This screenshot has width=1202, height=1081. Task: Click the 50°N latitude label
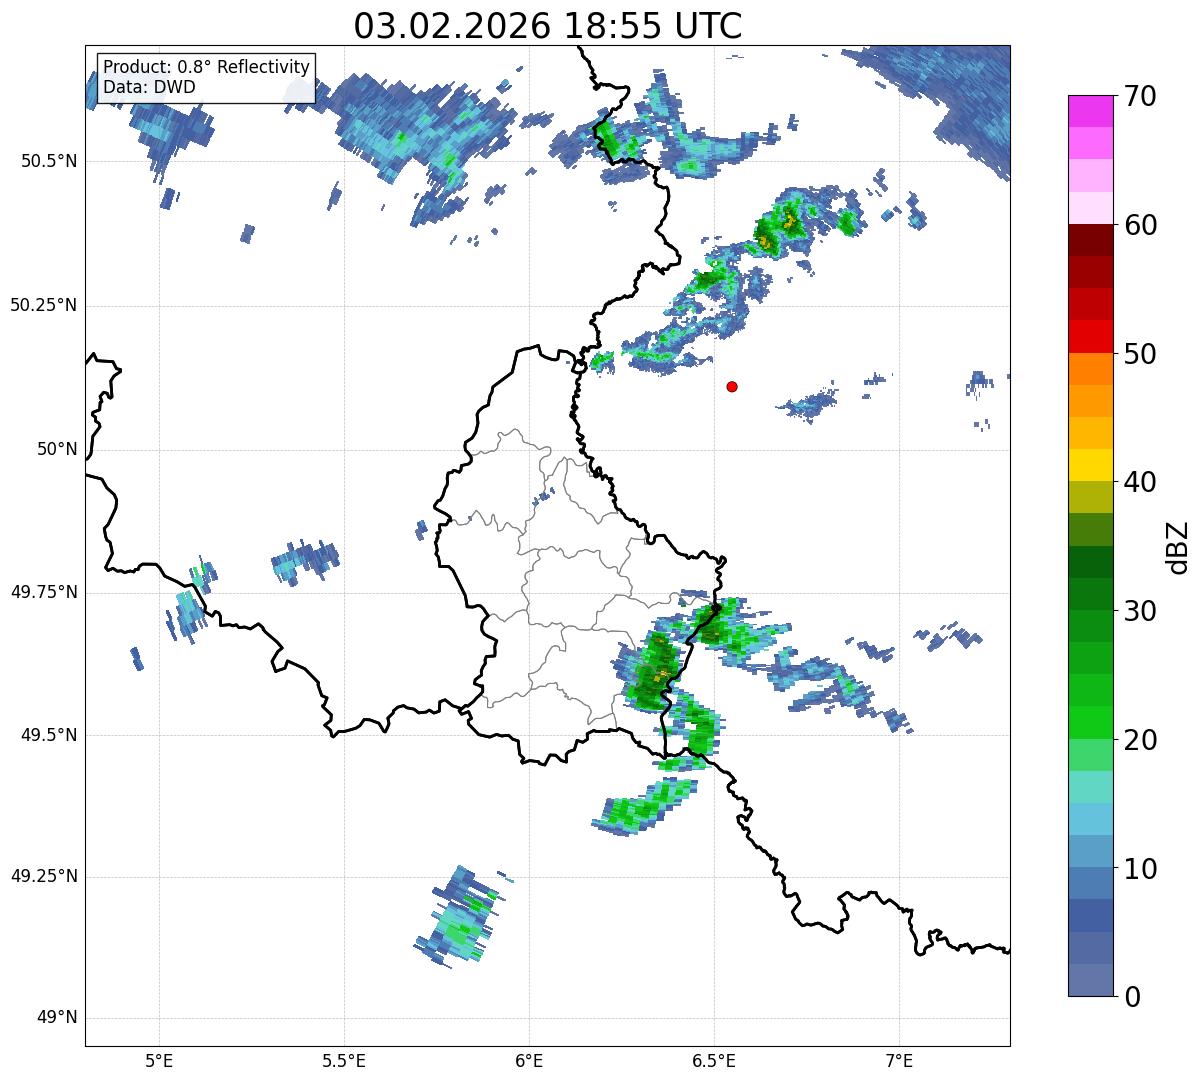click(57, 450)
